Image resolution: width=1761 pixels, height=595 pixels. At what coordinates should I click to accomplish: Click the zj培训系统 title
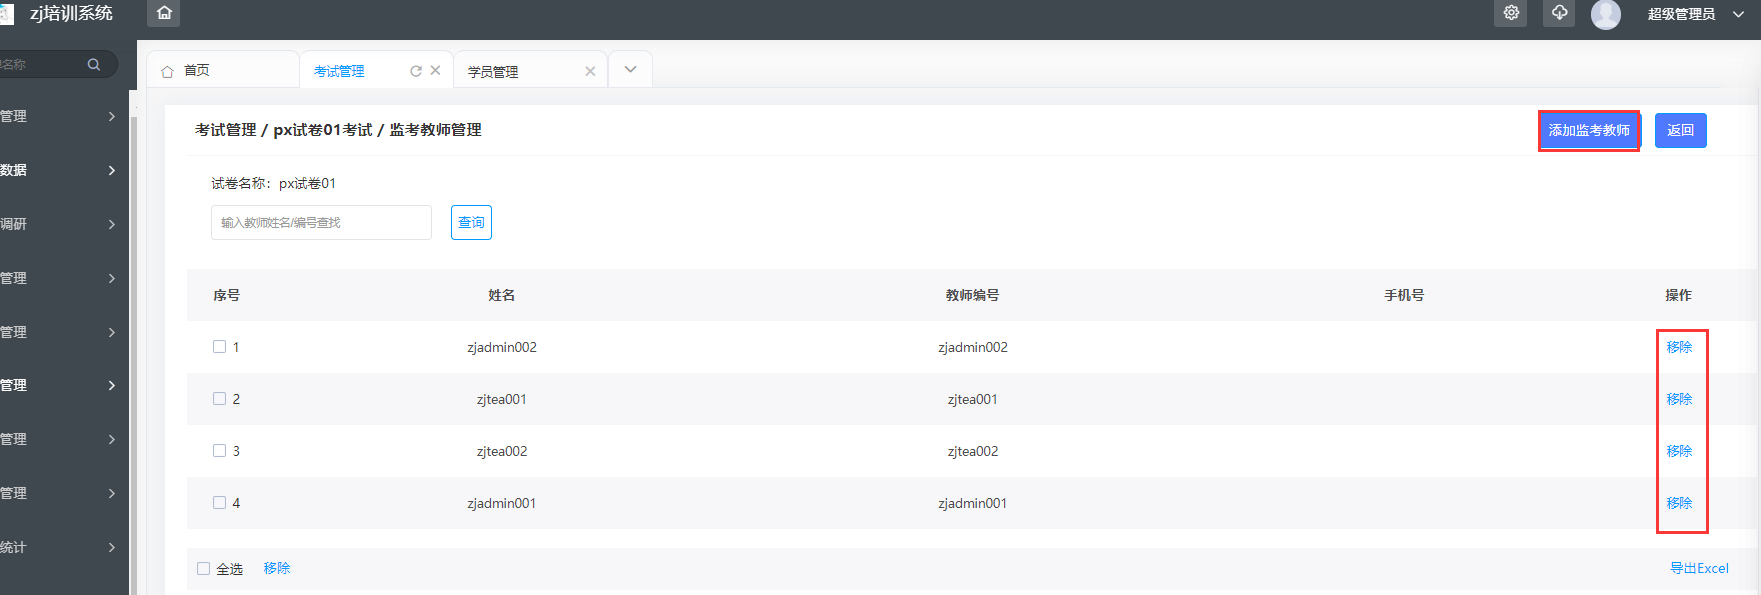click(x=71, y=13)
